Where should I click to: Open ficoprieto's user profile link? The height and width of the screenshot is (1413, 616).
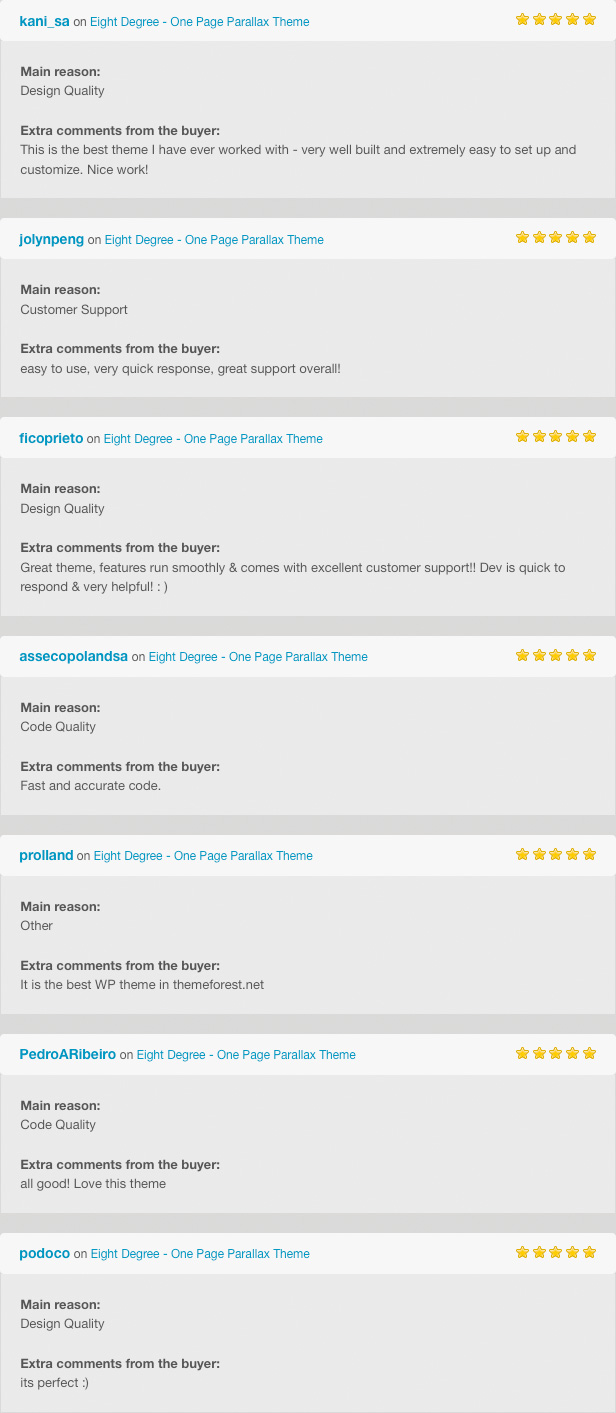coord(51,438)
